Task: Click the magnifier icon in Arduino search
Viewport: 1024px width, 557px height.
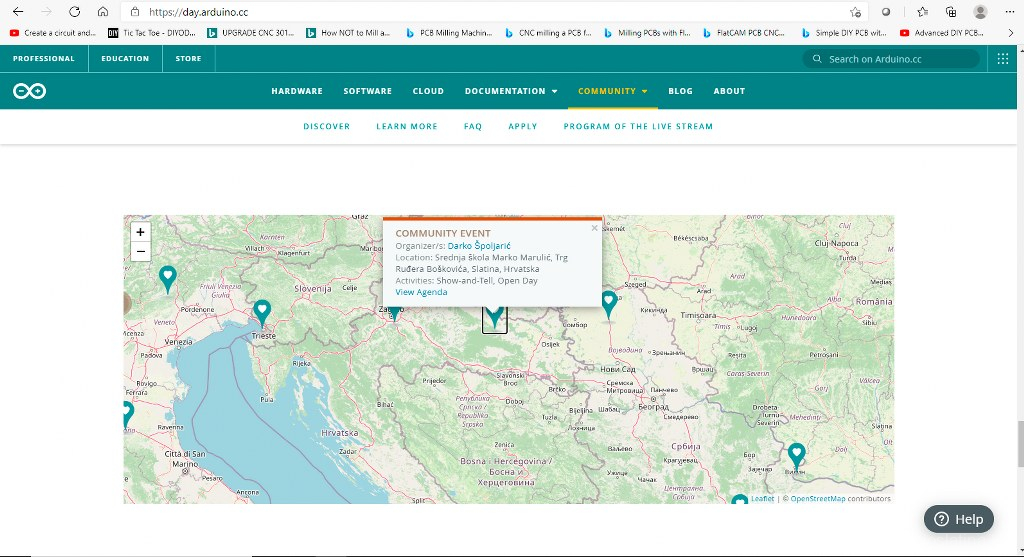Action: [816, 59]
